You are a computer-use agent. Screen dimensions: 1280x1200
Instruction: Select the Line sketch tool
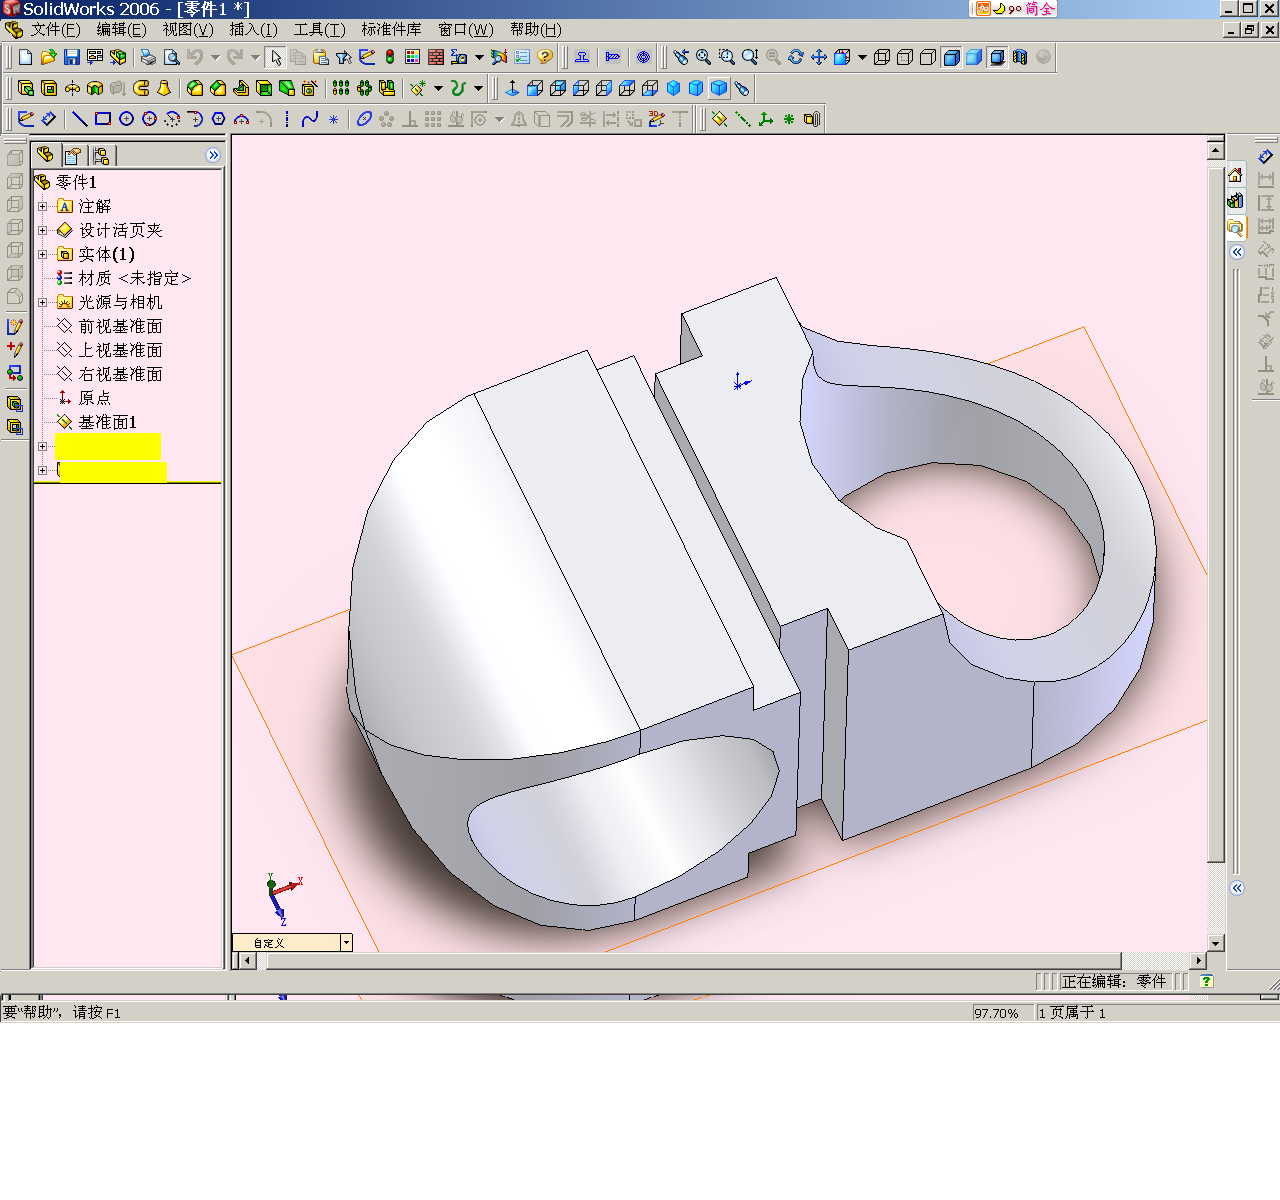(80, 119)
